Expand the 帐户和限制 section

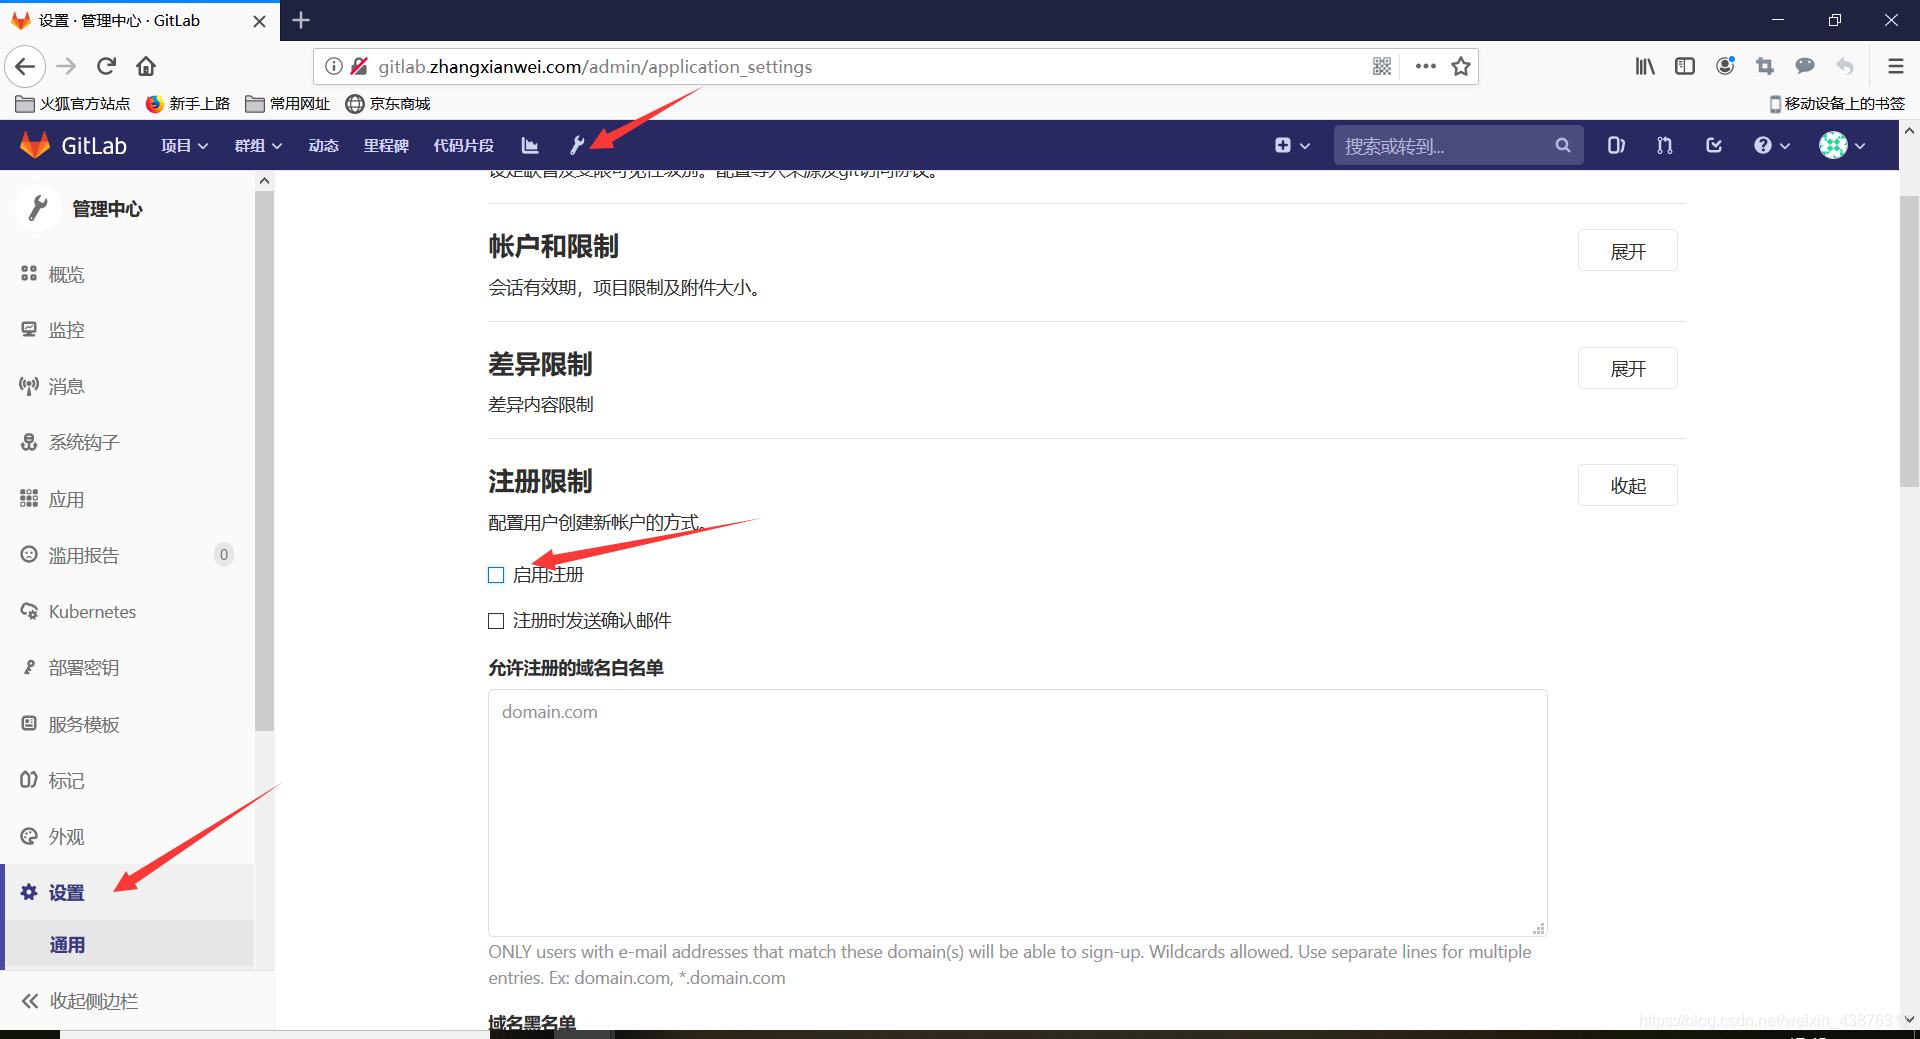(1627, 250)
